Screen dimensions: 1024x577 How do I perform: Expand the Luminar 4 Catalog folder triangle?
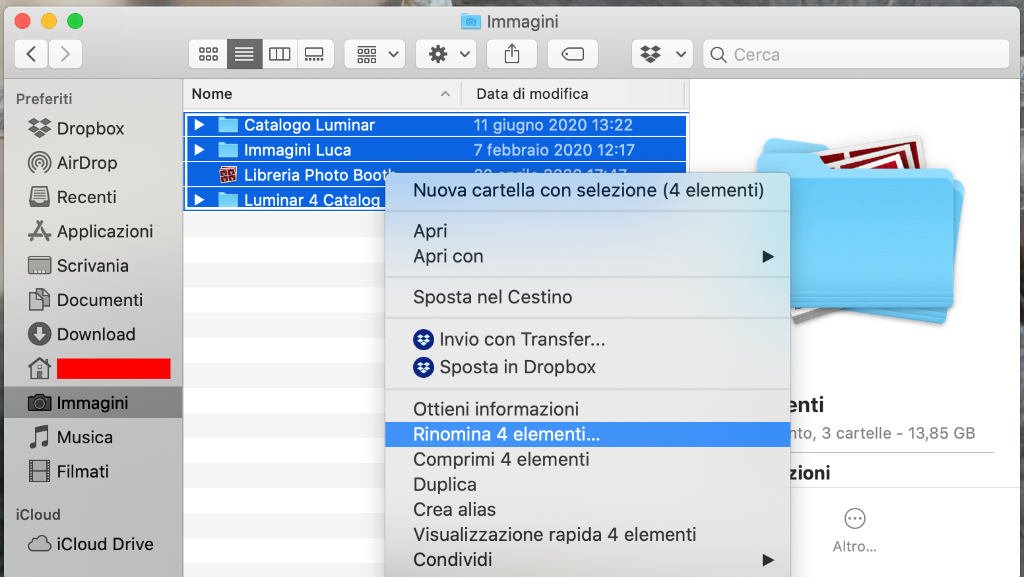200,200
